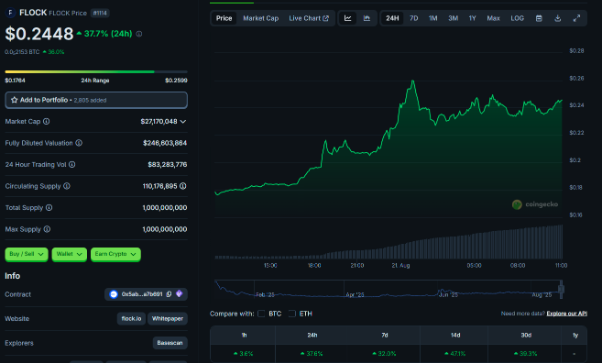Viewport: 602px width, 363px height.
Task: Show Fully Diluted Valuation info icon
Action: pyautogui.click(x=79, y=143)
